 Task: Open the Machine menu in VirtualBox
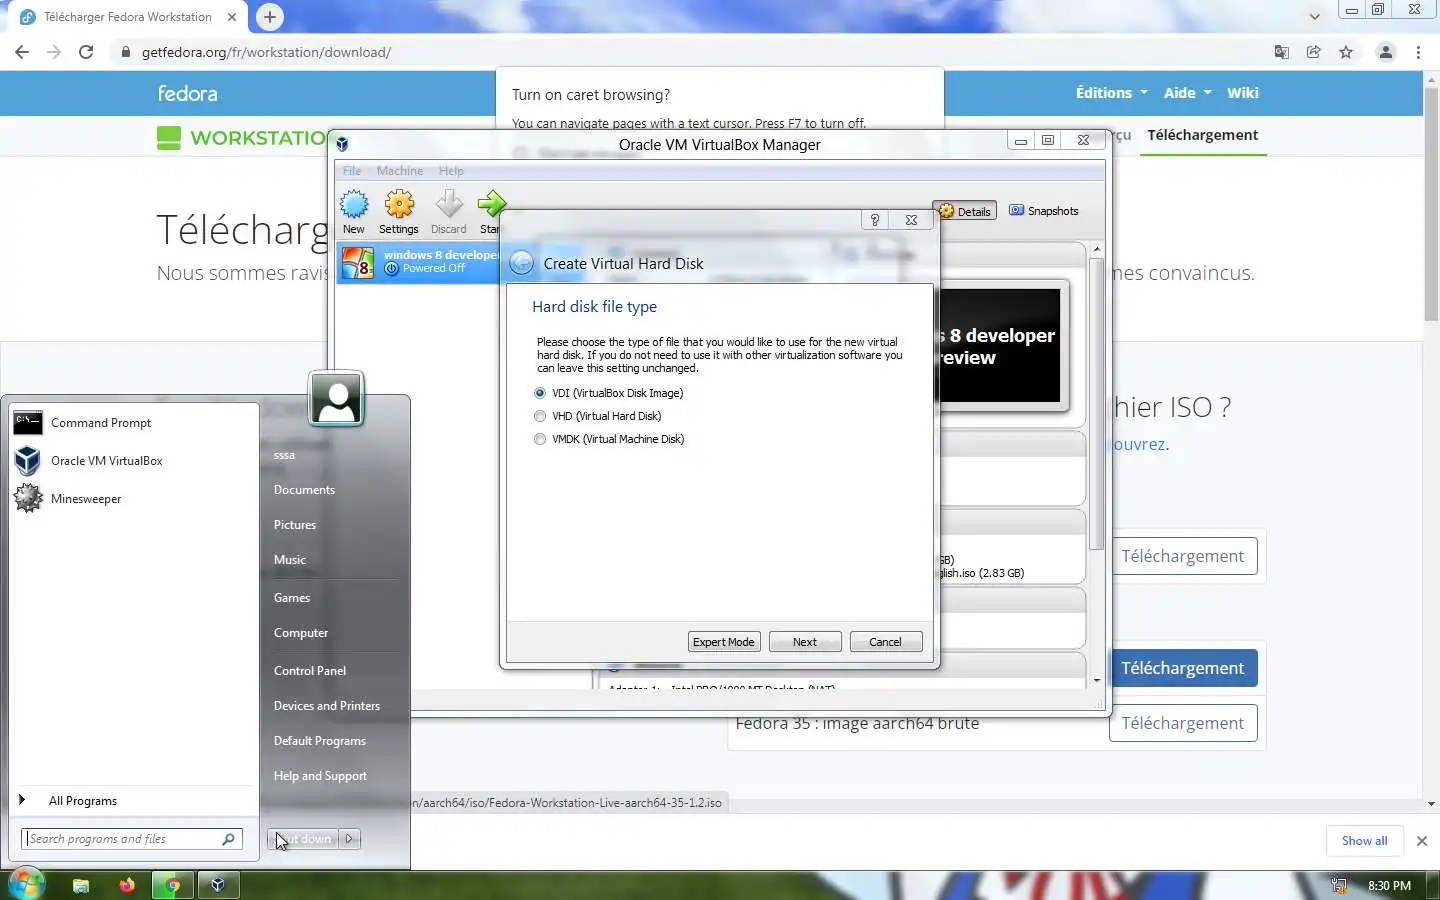pyautogui.click(x=400, y=171)
